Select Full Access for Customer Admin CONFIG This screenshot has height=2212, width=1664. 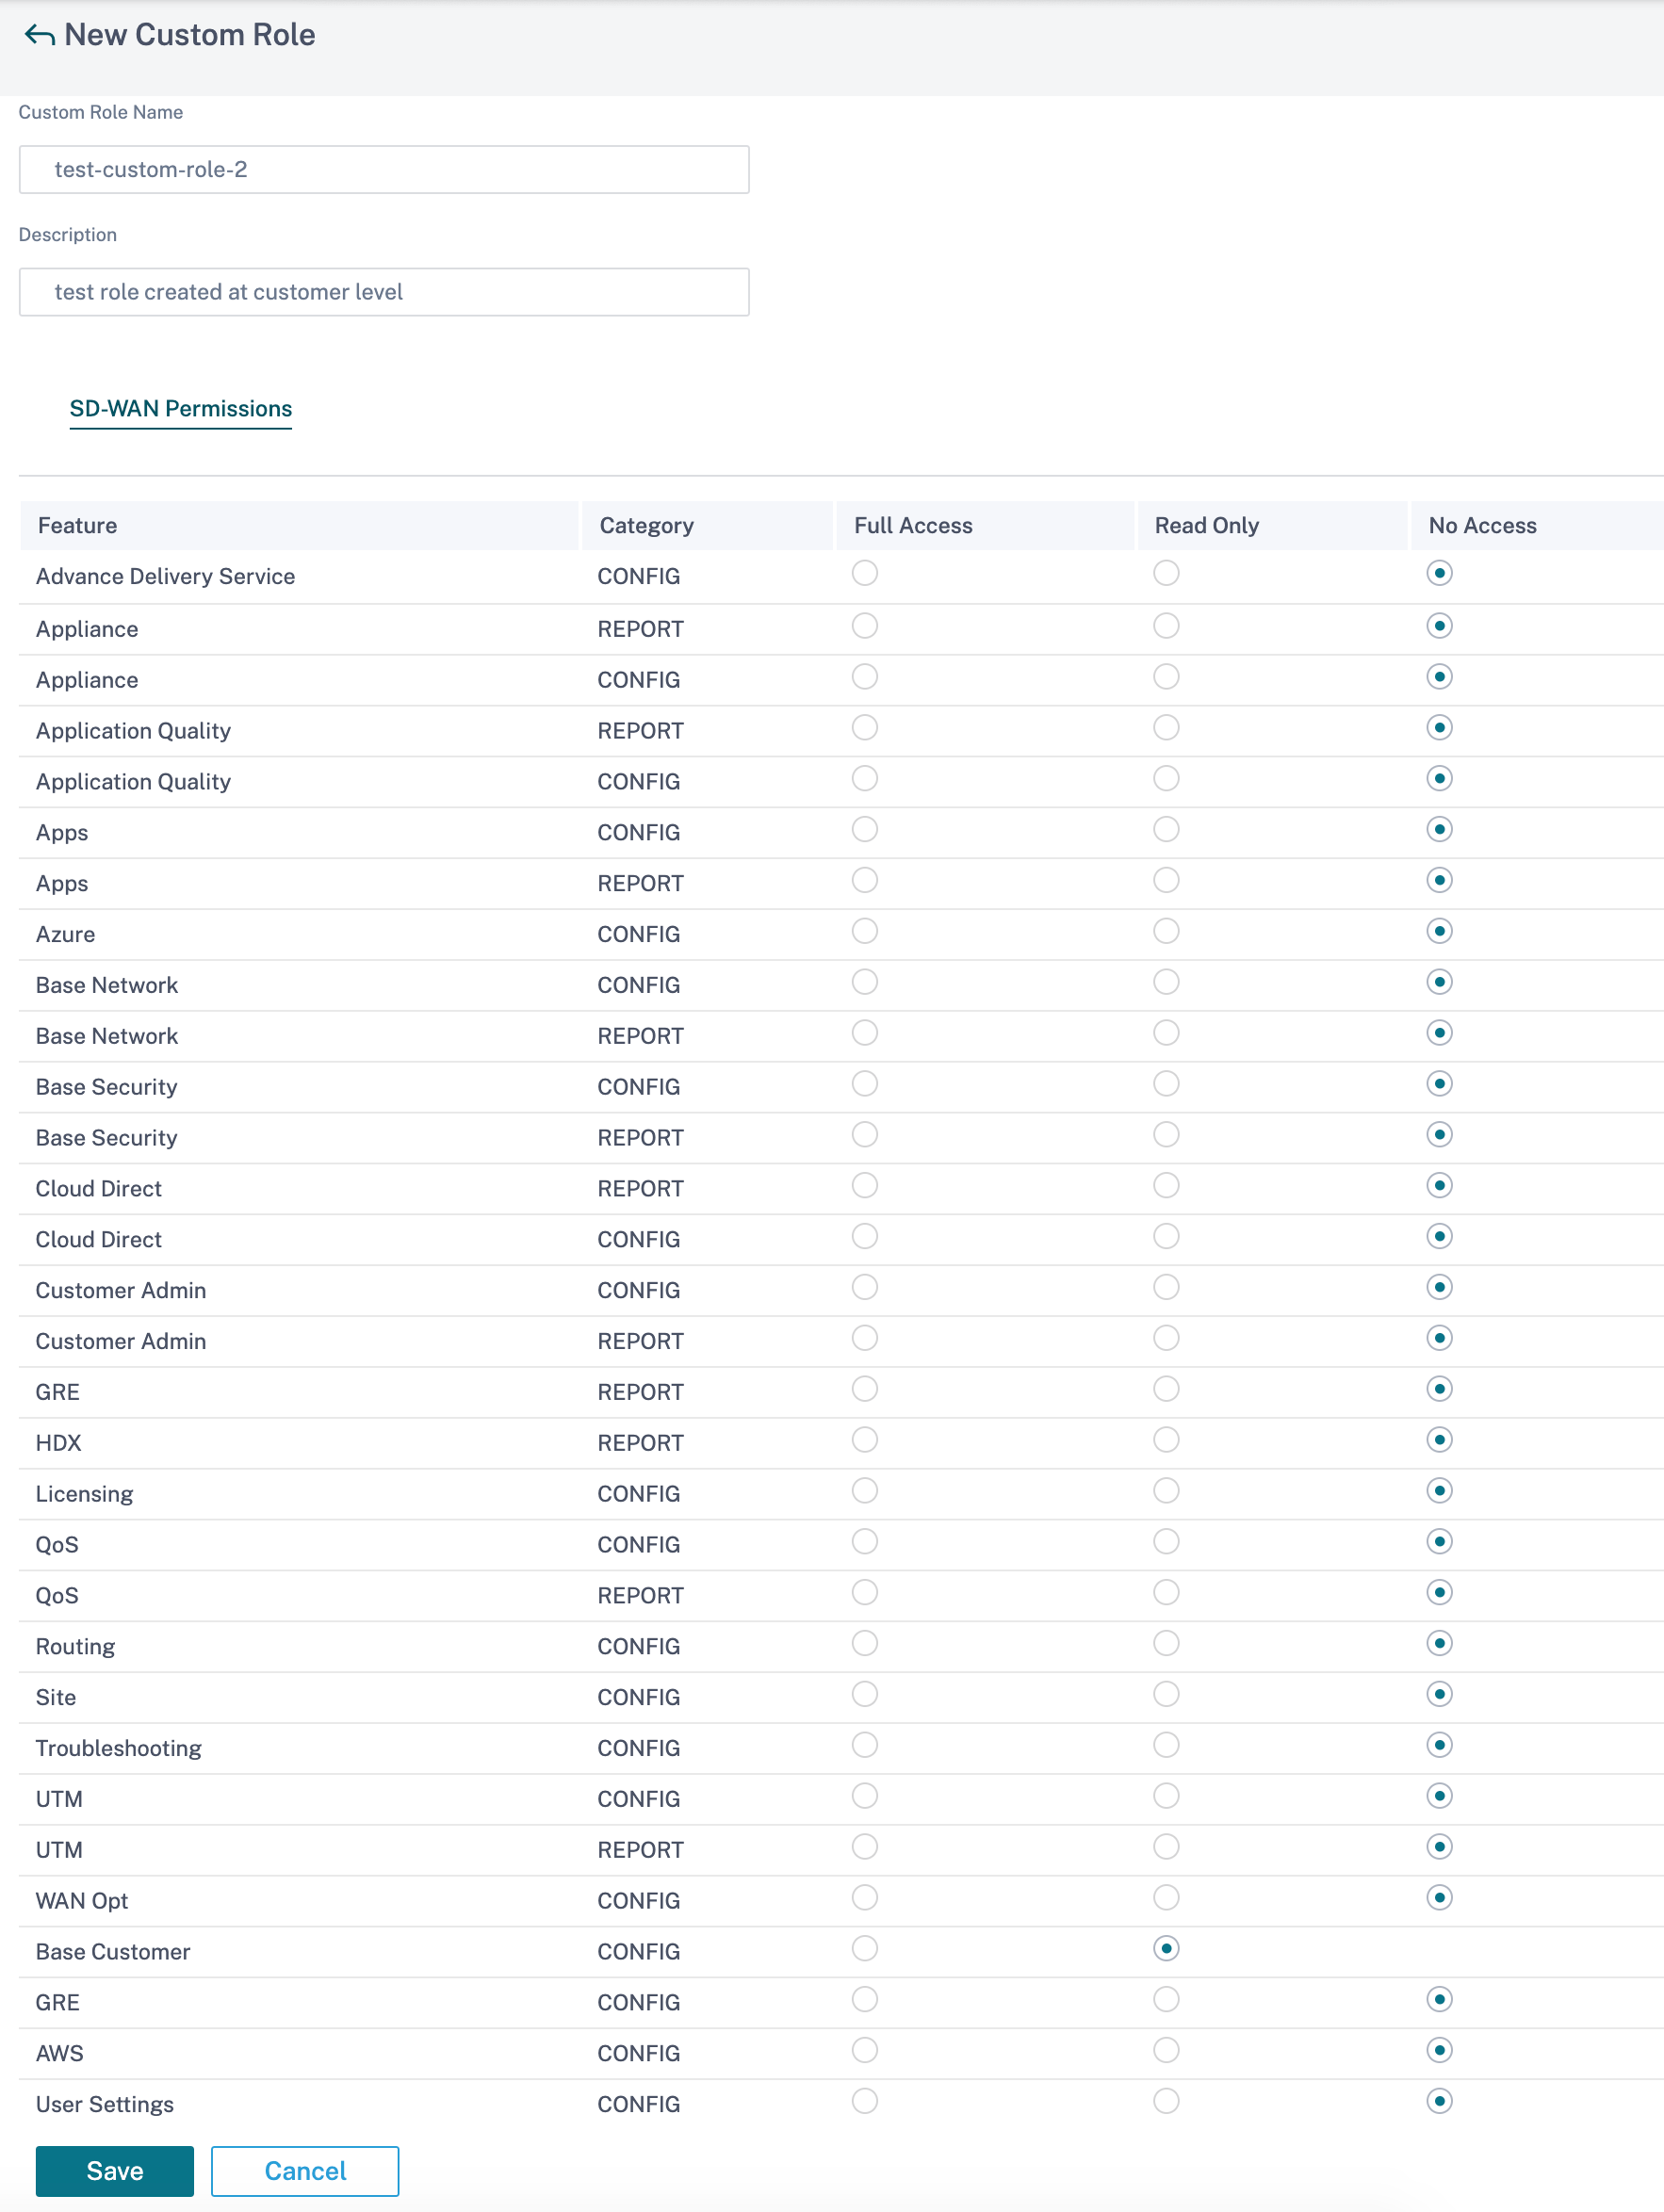tap(865, 1288)
